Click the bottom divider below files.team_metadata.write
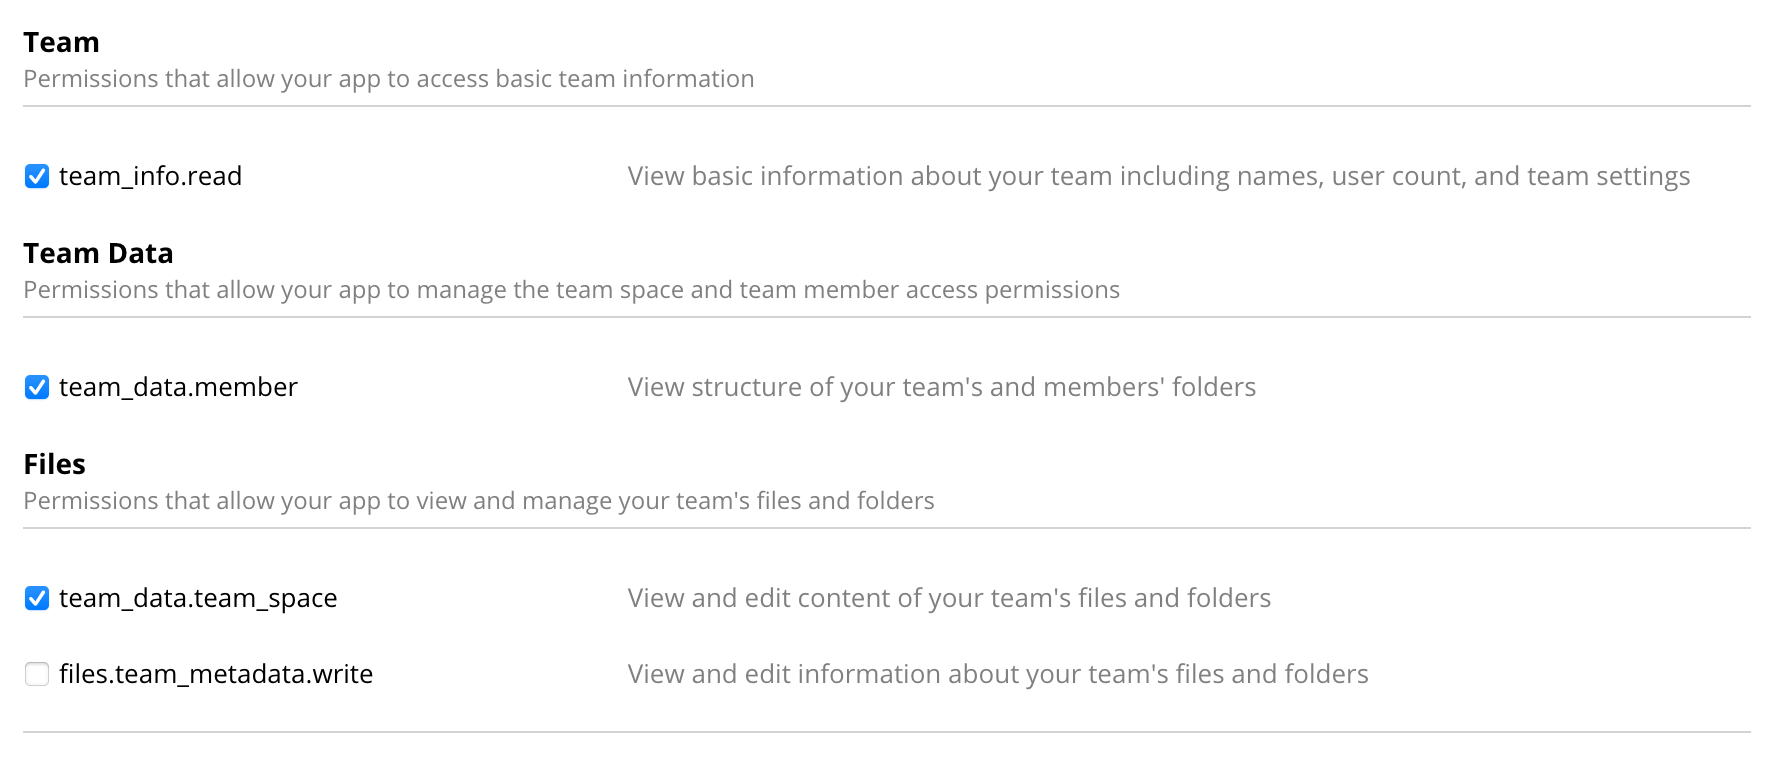 (886, 732)
